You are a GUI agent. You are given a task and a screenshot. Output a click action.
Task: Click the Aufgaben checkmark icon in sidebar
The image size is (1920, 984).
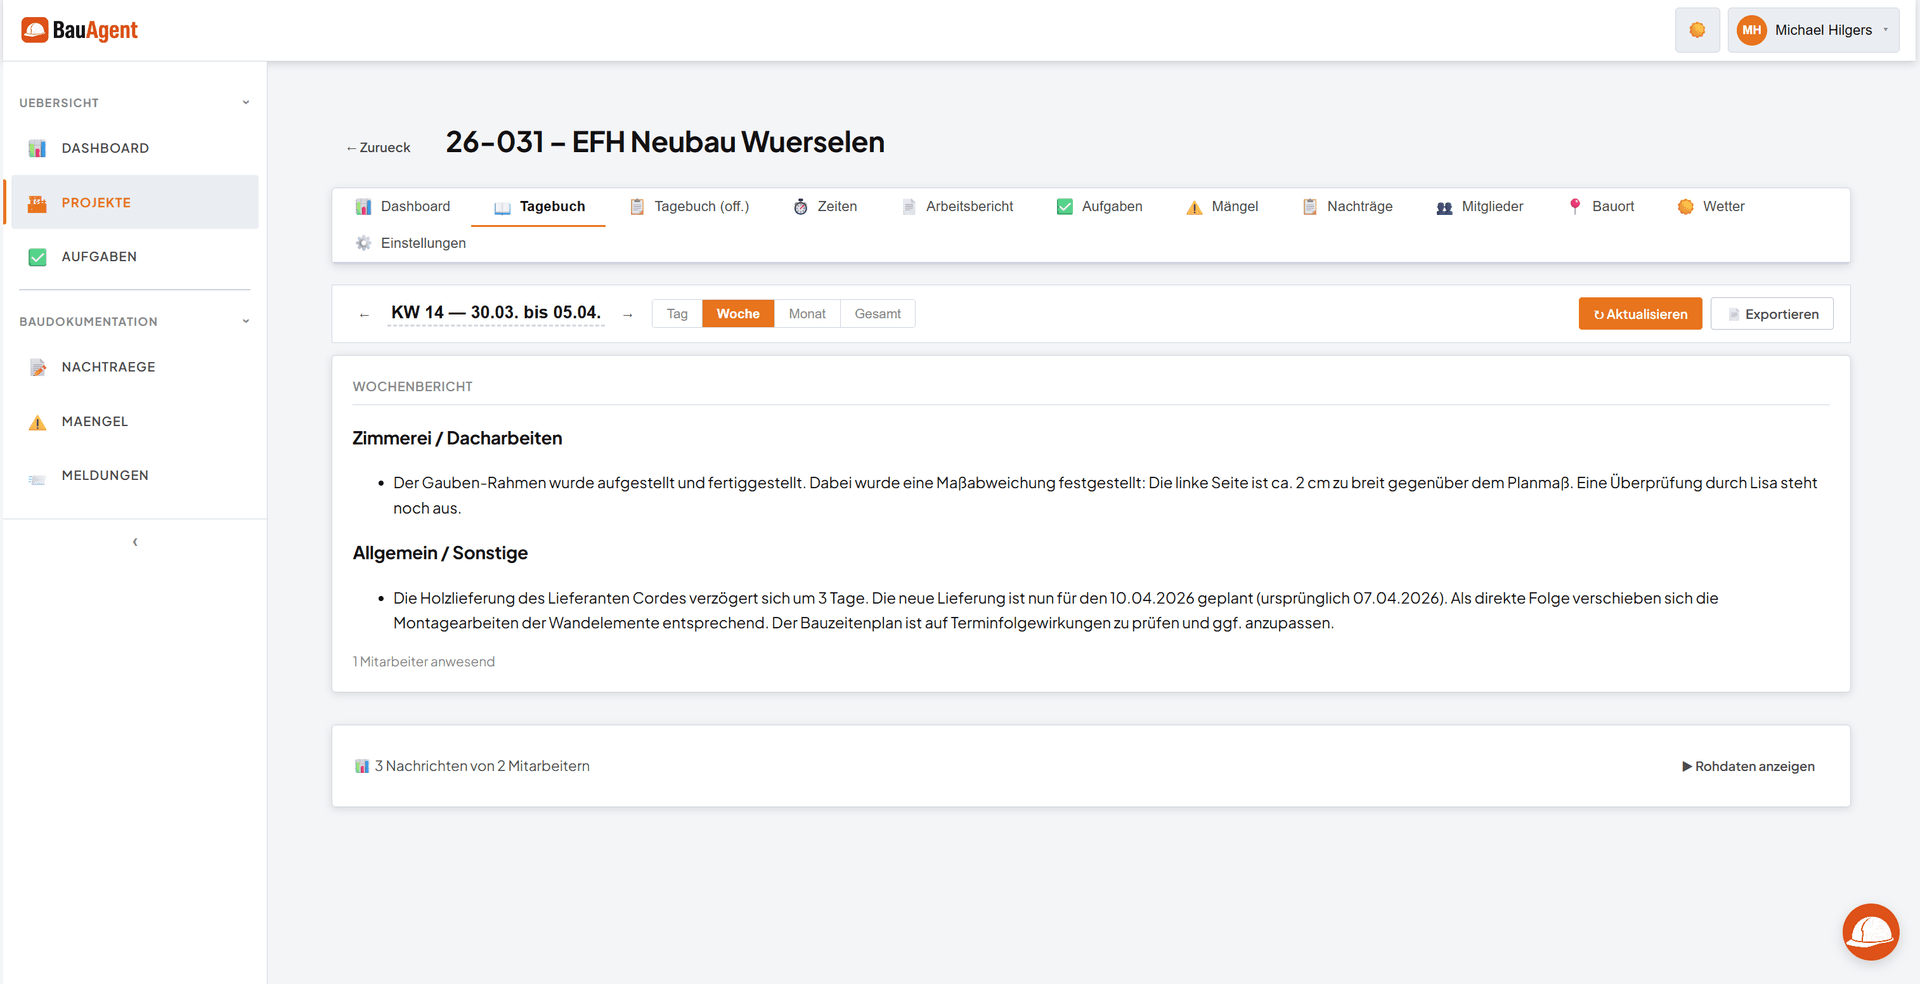(x=37, y=256)
